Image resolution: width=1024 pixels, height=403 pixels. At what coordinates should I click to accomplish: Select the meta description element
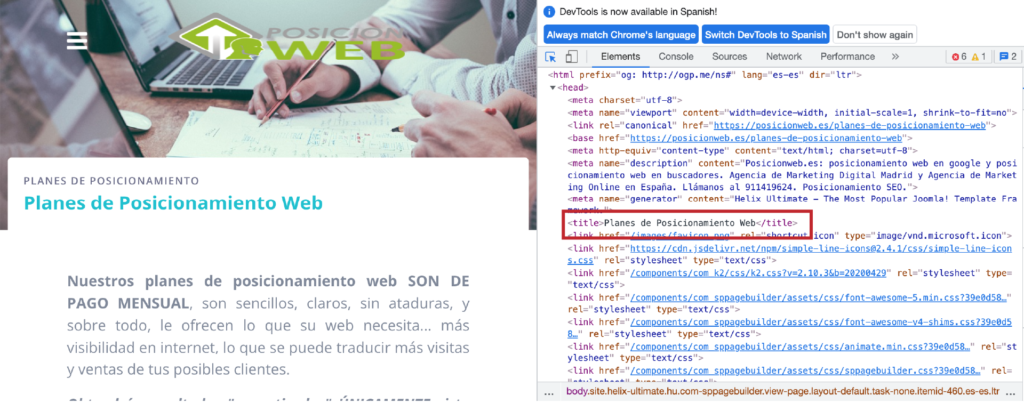[792, 175]
